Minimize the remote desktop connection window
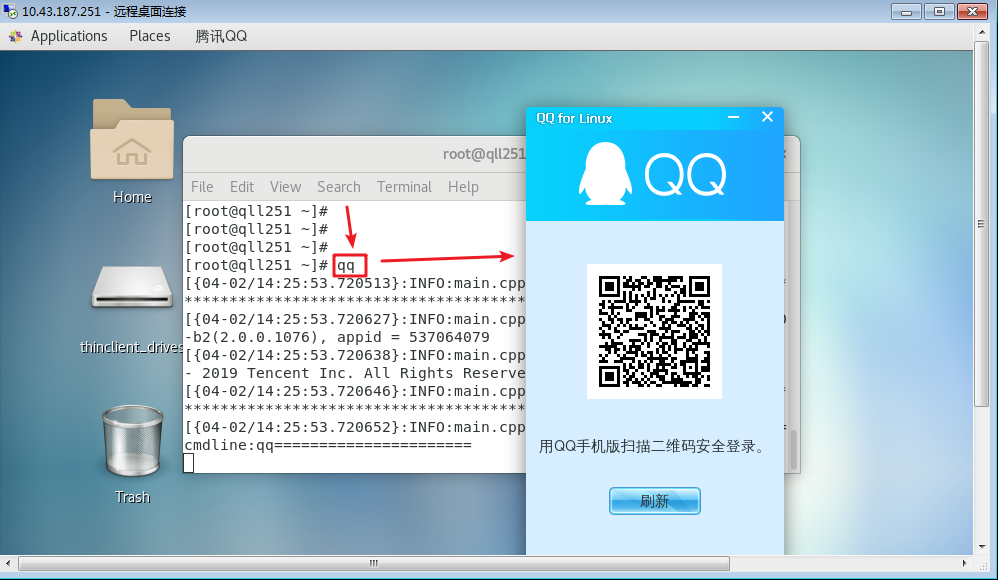 [x=906, y=11]
